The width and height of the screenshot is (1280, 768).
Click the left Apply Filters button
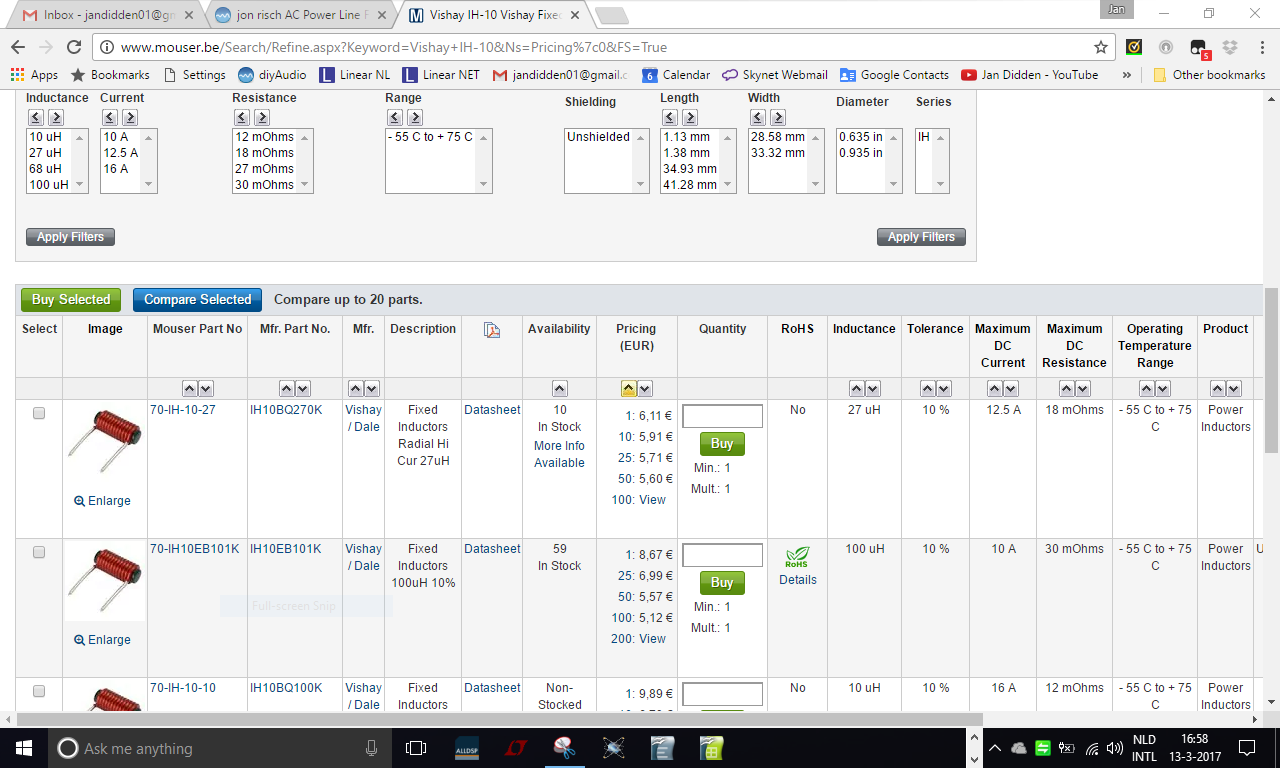(x=70, y=237)
